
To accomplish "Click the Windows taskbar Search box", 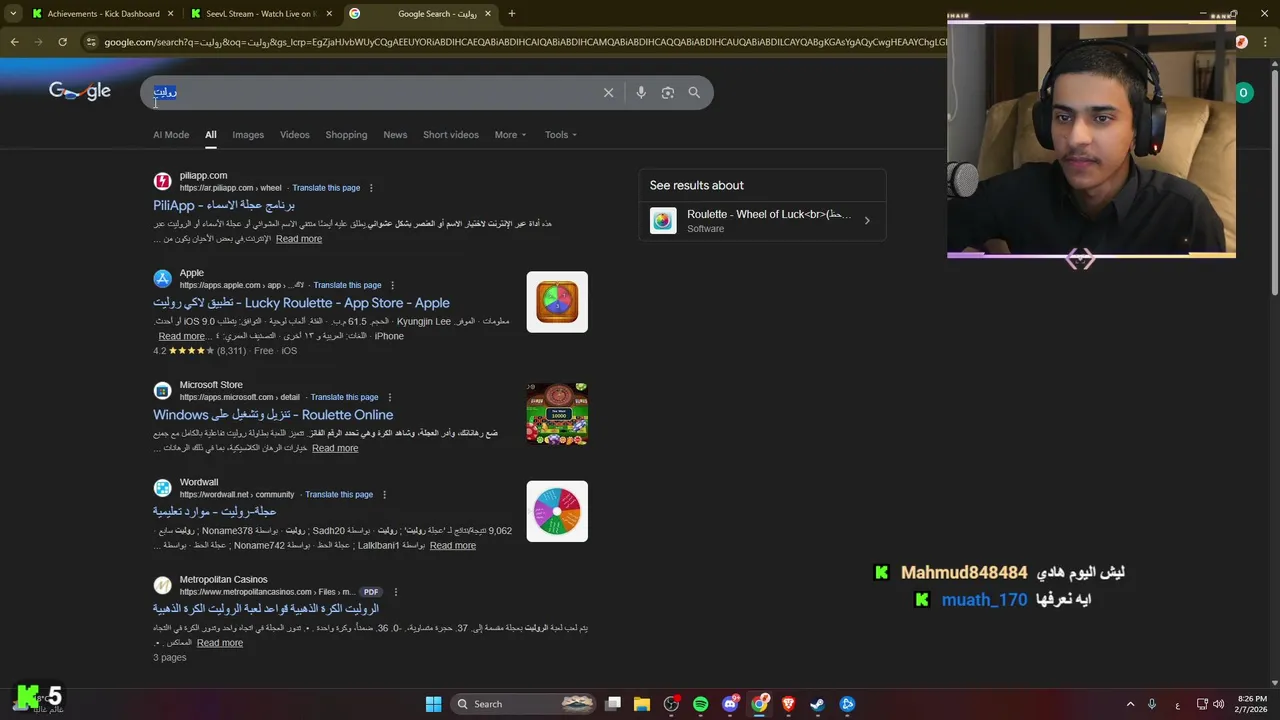I will pos(525,704).
